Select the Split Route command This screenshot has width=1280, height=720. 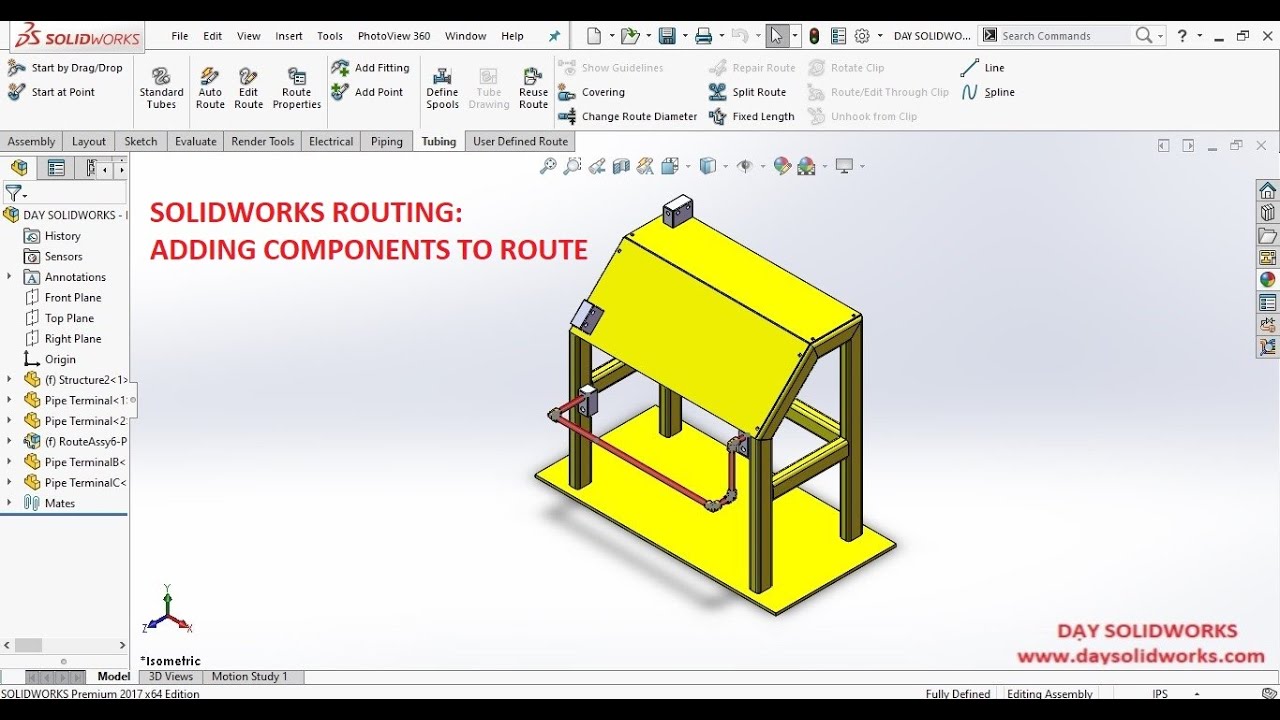tap(748, 92)
